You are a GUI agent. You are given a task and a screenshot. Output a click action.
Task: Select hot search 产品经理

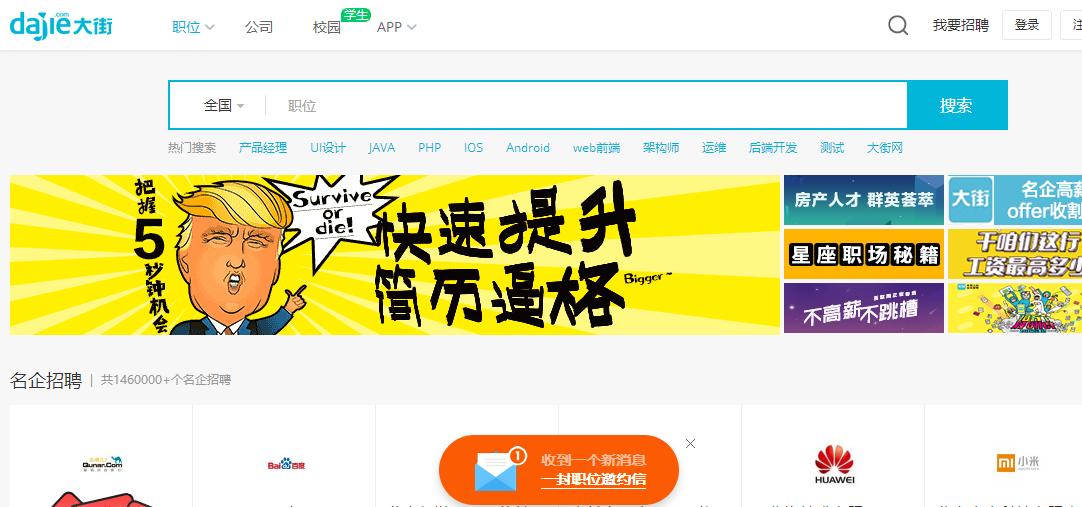(x=263, y=148)
